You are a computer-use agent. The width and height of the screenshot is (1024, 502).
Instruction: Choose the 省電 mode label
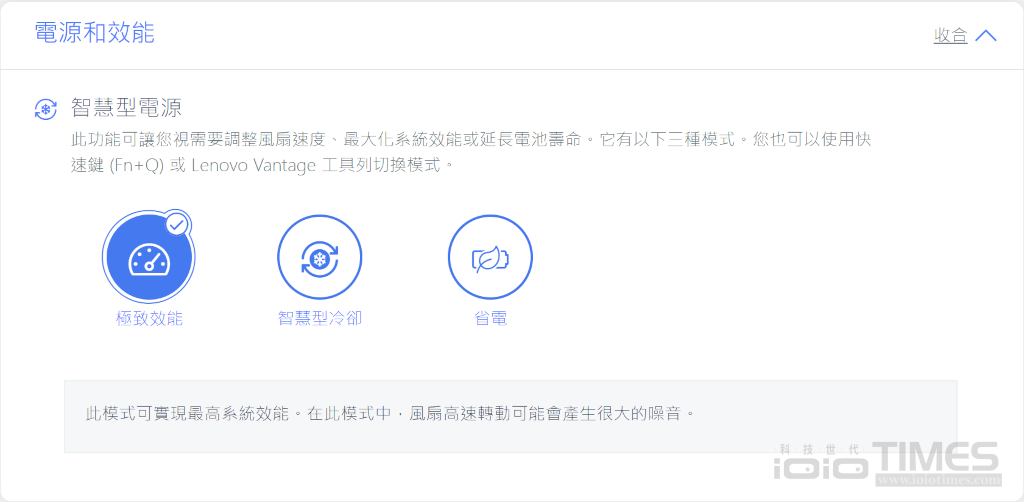(x=490, y=319)
